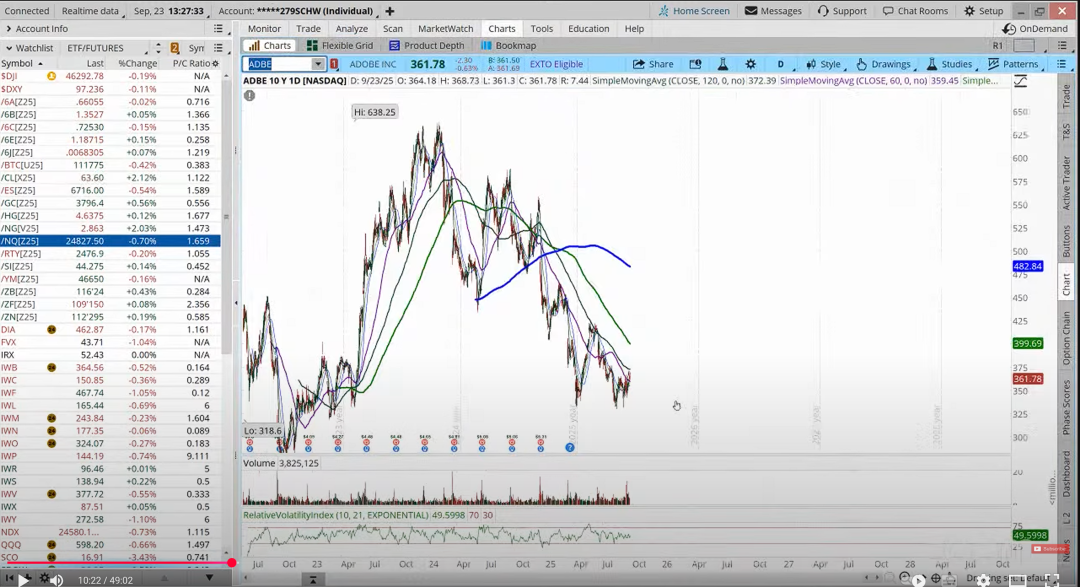The width and height of the screenshot is (1080, 587).
Task: Open Account Info section menu icon
Action: (x=218, y=29)
